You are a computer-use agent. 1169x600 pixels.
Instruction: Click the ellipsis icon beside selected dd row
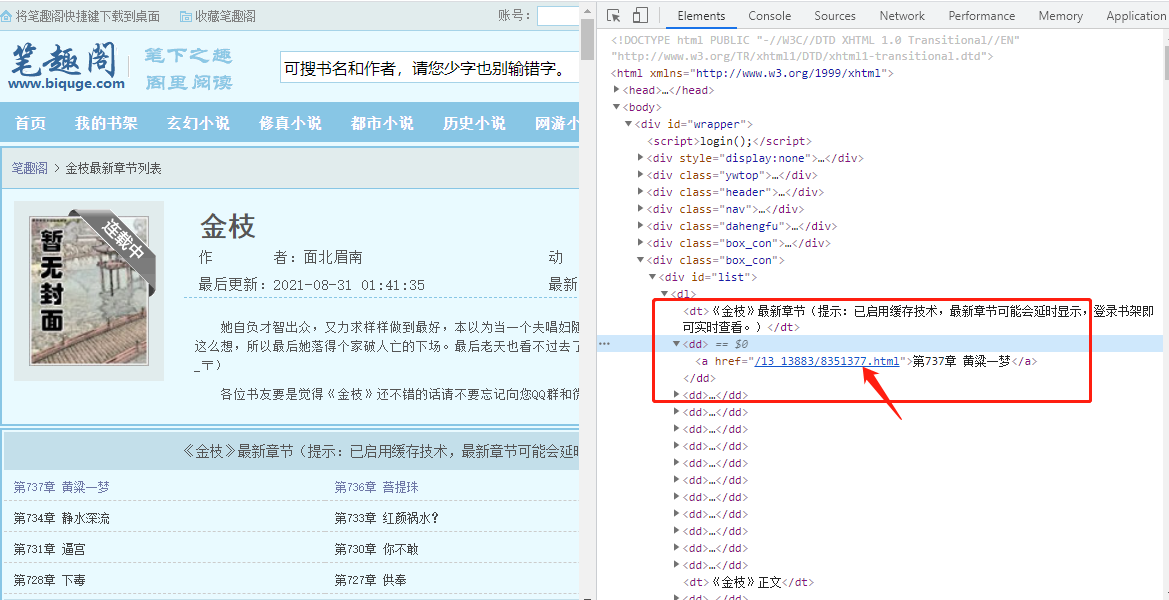605,344
